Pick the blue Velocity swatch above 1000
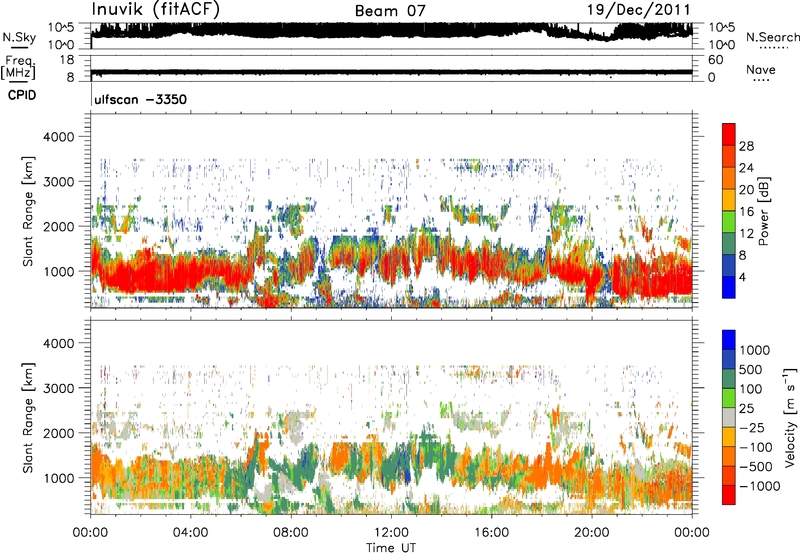Viewport: 800px width, 554px height. (729, 340)
